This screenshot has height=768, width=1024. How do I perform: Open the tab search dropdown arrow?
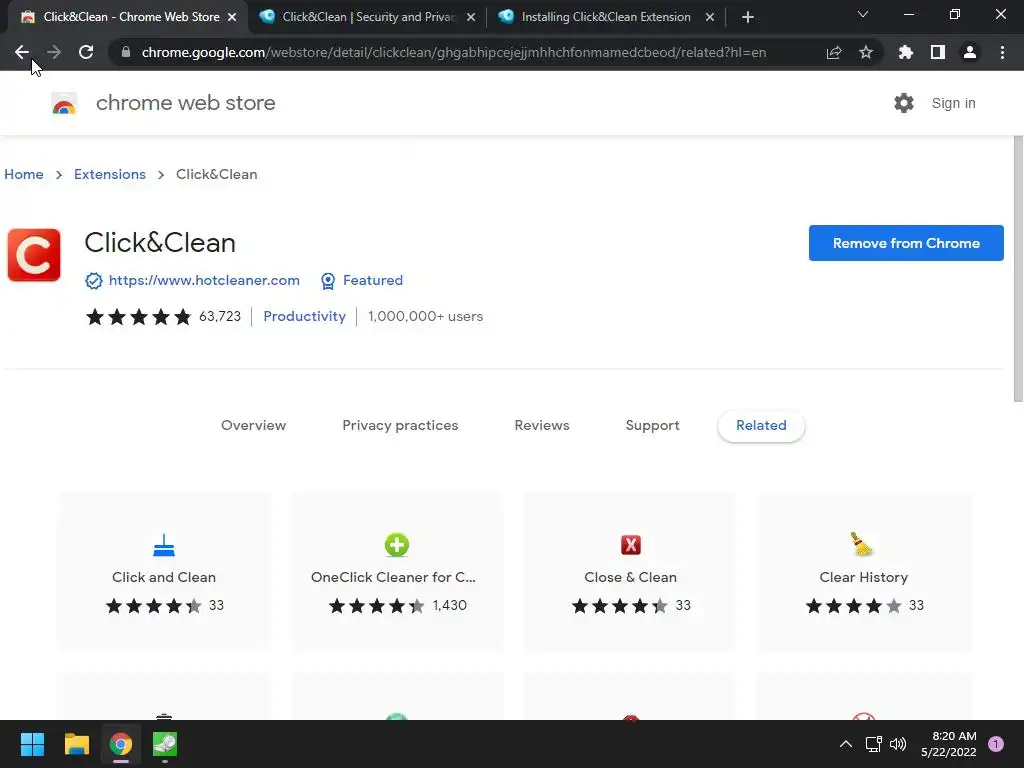pyautogui.click(x=863, y=14)
